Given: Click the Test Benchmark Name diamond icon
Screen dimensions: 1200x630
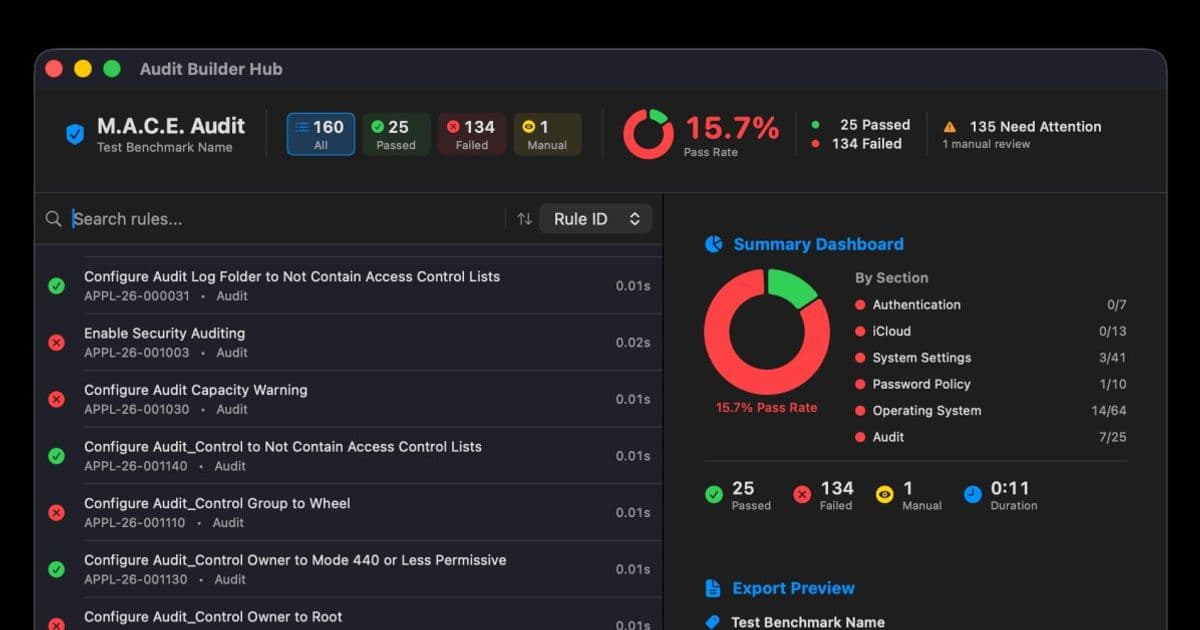Looking at the screenshot, I should point(713,621).
